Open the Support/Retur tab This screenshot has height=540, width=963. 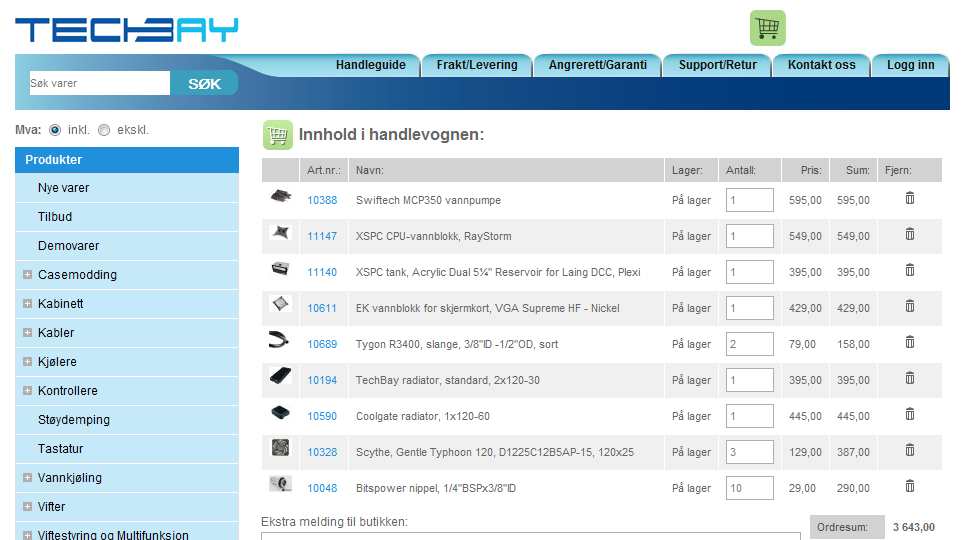717,65
